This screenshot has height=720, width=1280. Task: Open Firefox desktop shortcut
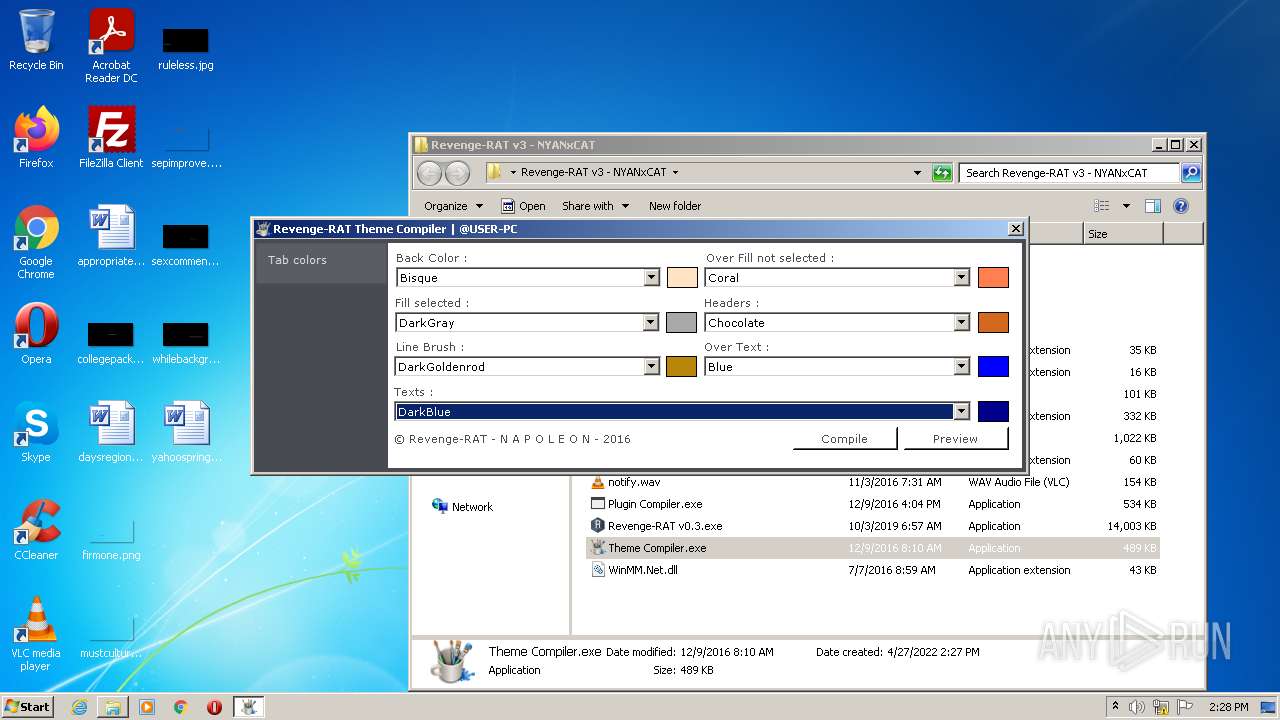(x=36, y=137)
